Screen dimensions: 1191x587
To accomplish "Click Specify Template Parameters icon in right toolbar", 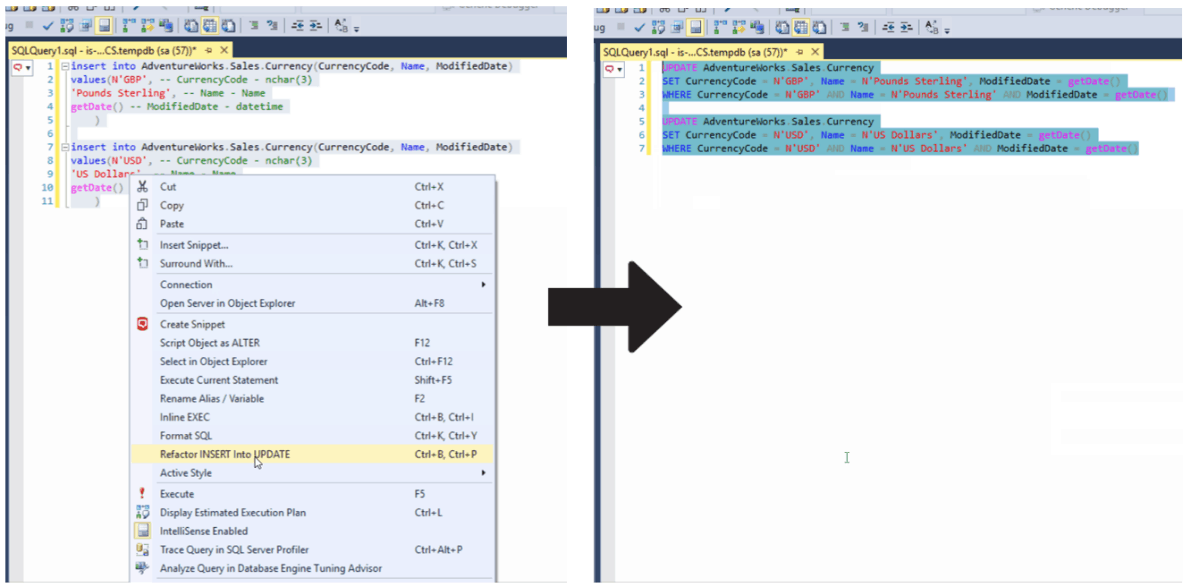I will click(x=932, y=27).
